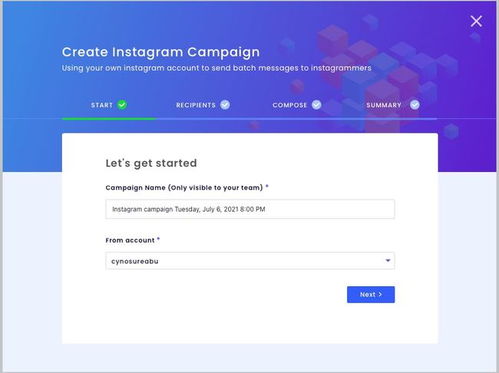499x373 pixels.
Task: Click the subtitle about sending batch messages
Action: click(216, 68)
